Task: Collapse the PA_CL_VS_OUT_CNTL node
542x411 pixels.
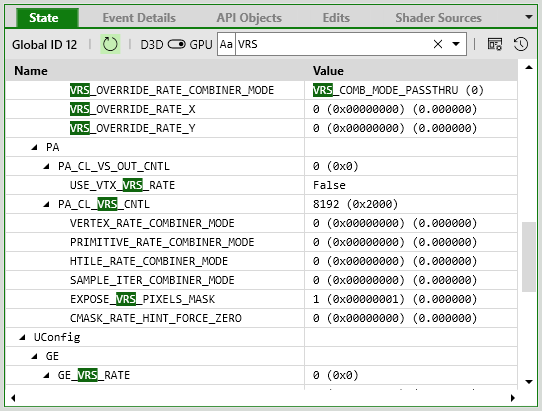Action: [46, 167]
